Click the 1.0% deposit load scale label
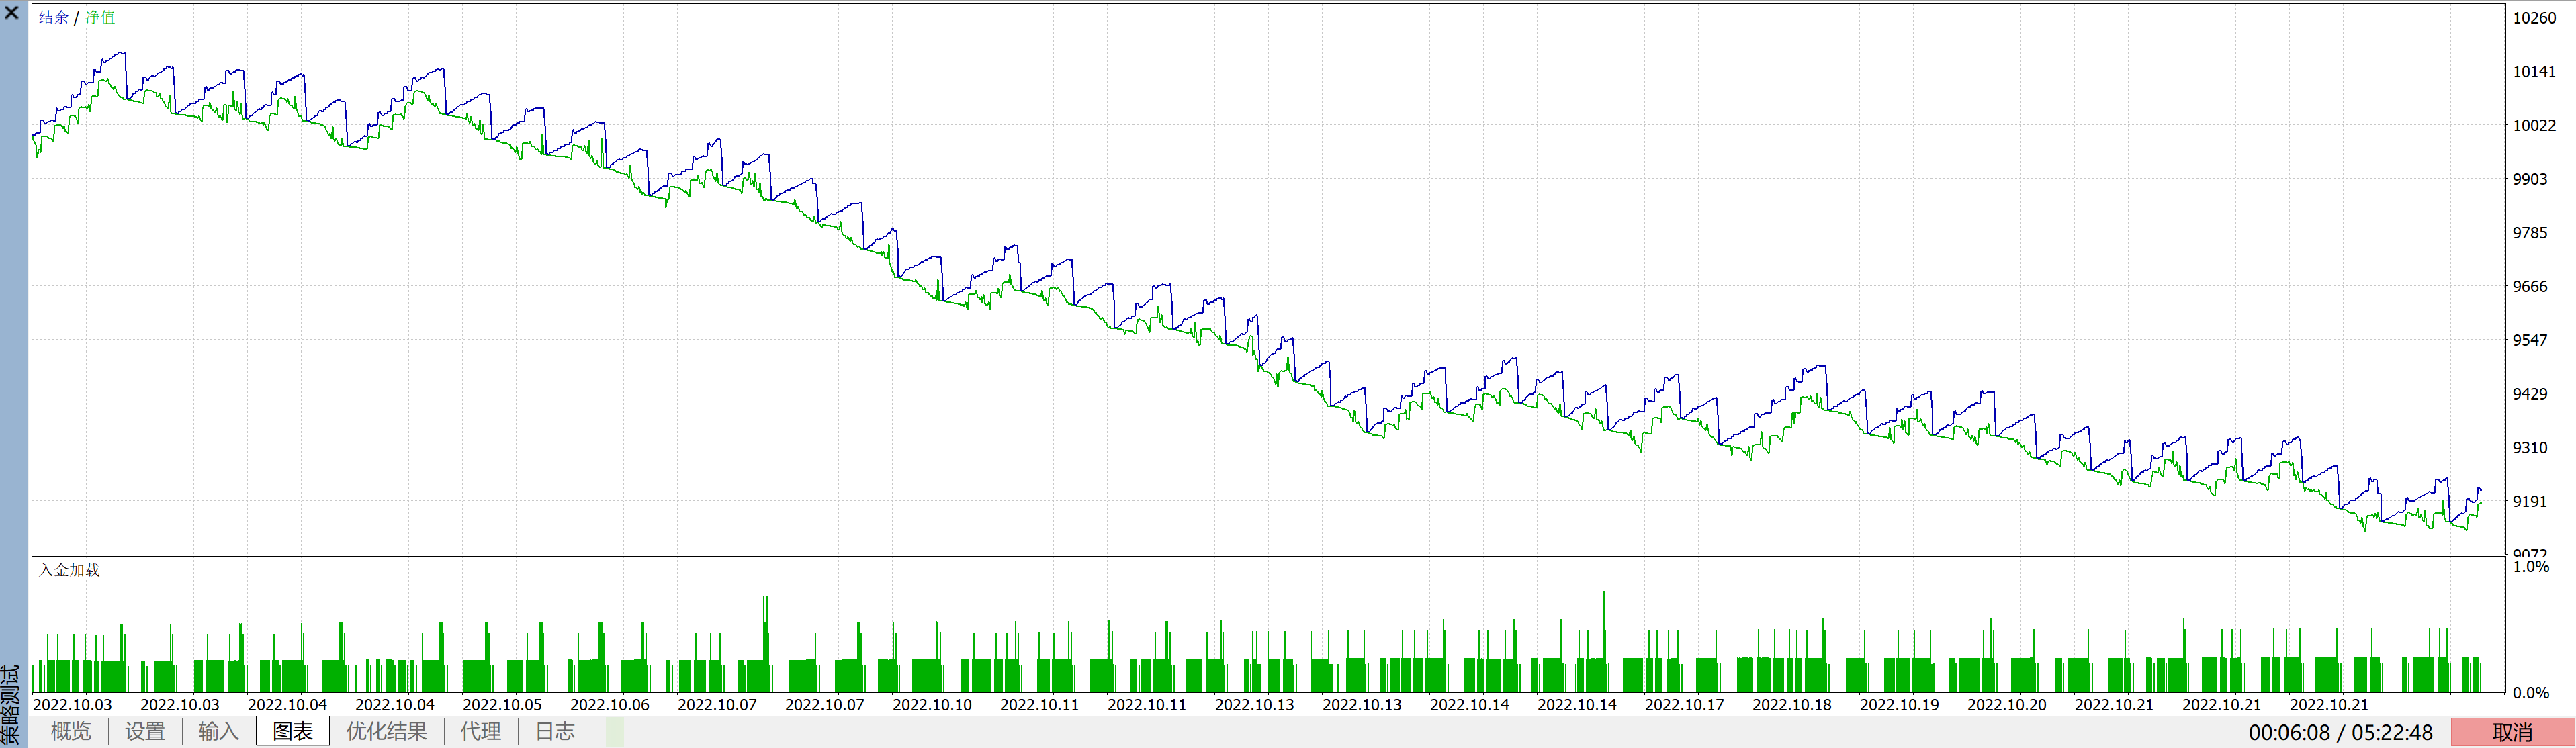The width and height of the screenshot is (2576, 748). (2530, 567)
